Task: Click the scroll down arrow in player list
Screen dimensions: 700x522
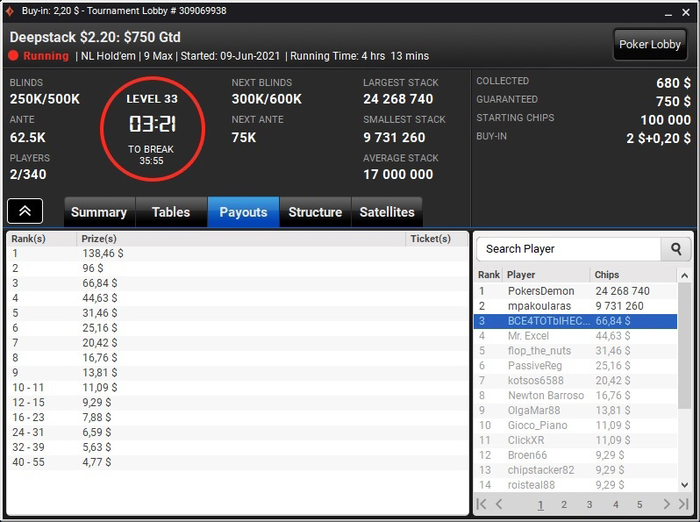Action: click(x=684, y=484)
